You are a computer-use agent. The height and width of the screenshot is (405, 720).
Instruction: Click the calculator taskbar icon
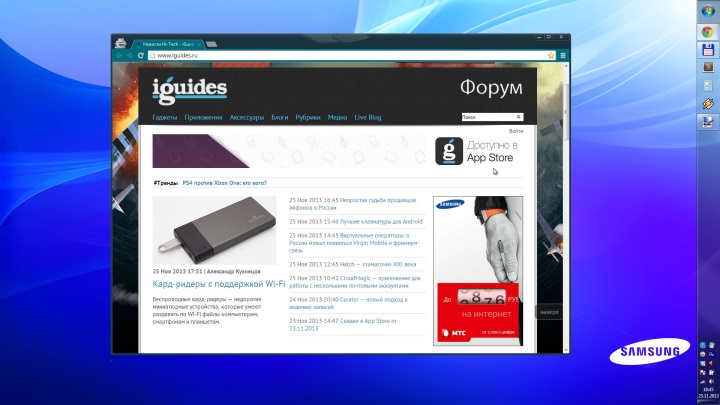click(708, 85)
